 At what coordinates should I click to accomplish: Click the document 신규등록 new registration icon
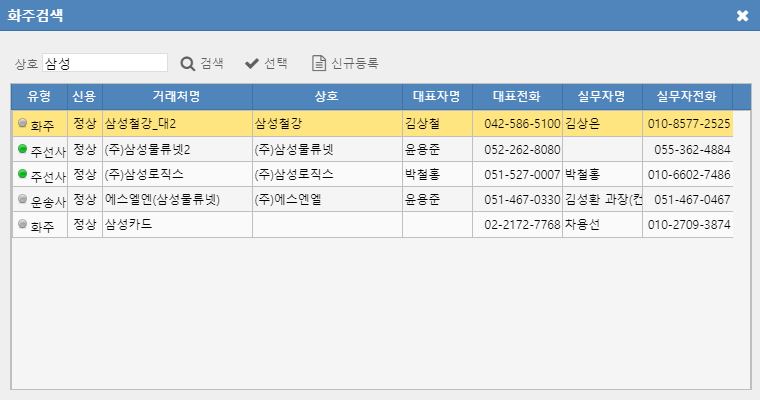(318, 63)
